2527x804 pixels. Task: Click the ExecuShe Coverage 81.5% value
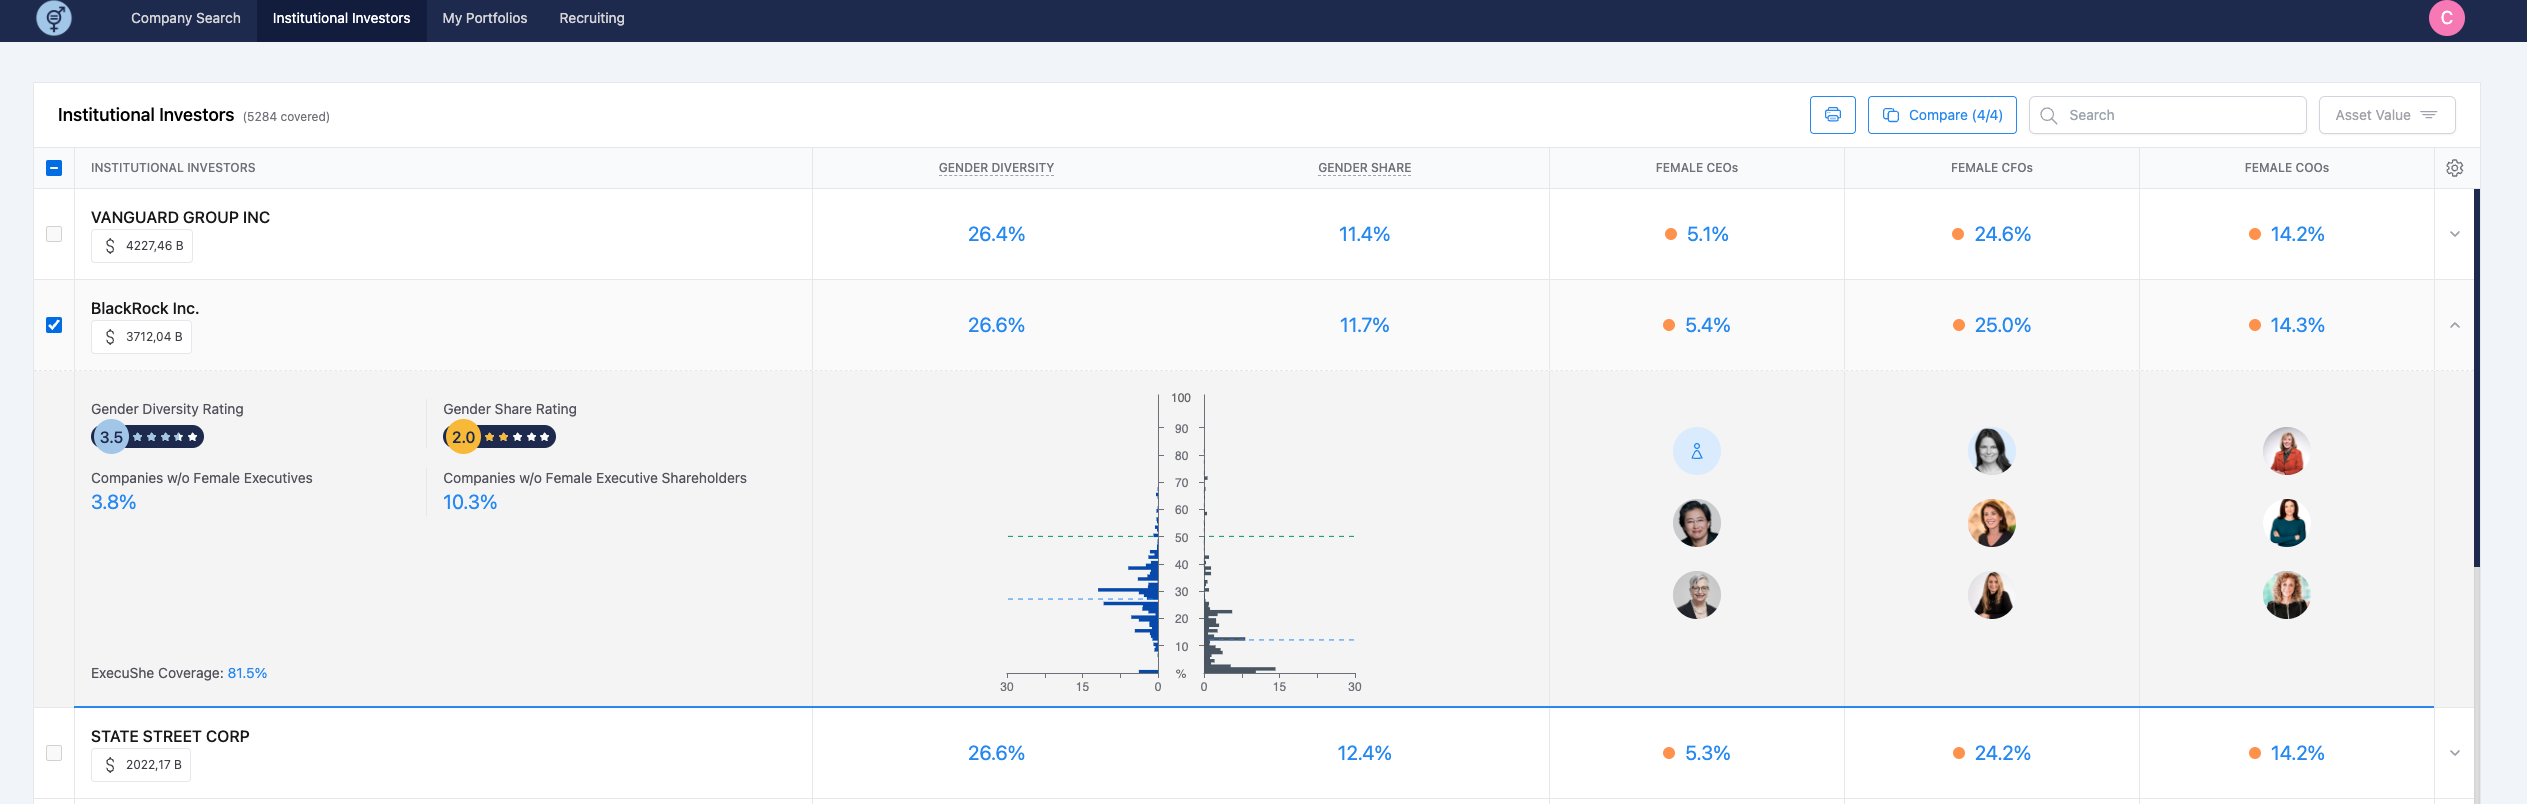click(247, 673)
